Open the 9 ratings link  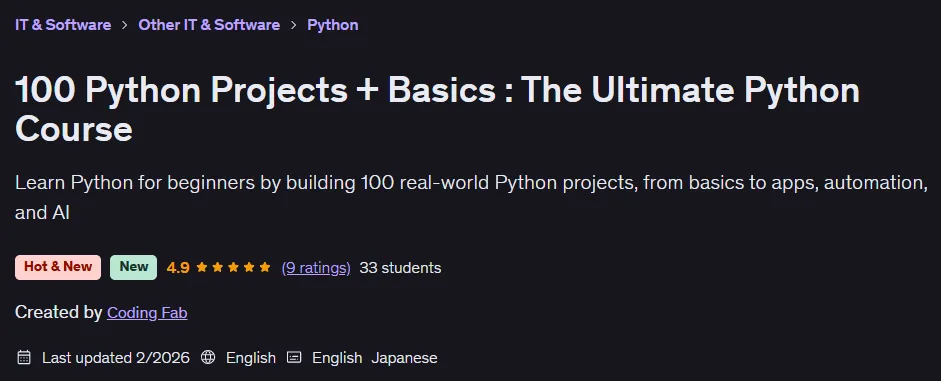(316, 268)
